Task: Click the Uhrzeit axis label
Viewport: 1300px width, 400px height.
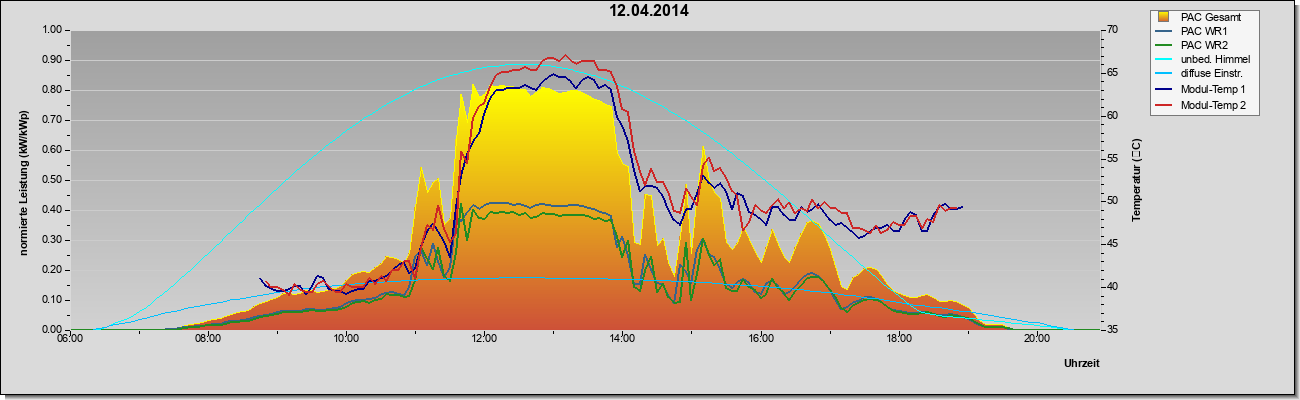Action: pyautogui.click(x=1082, y=364)
